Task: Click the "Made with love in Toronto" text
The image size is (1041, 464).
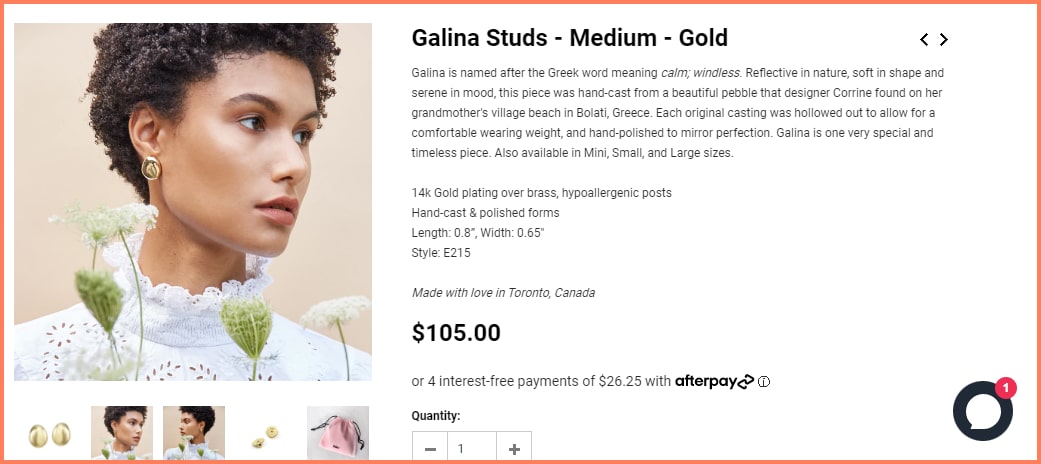Action: [x=503, y=293]
